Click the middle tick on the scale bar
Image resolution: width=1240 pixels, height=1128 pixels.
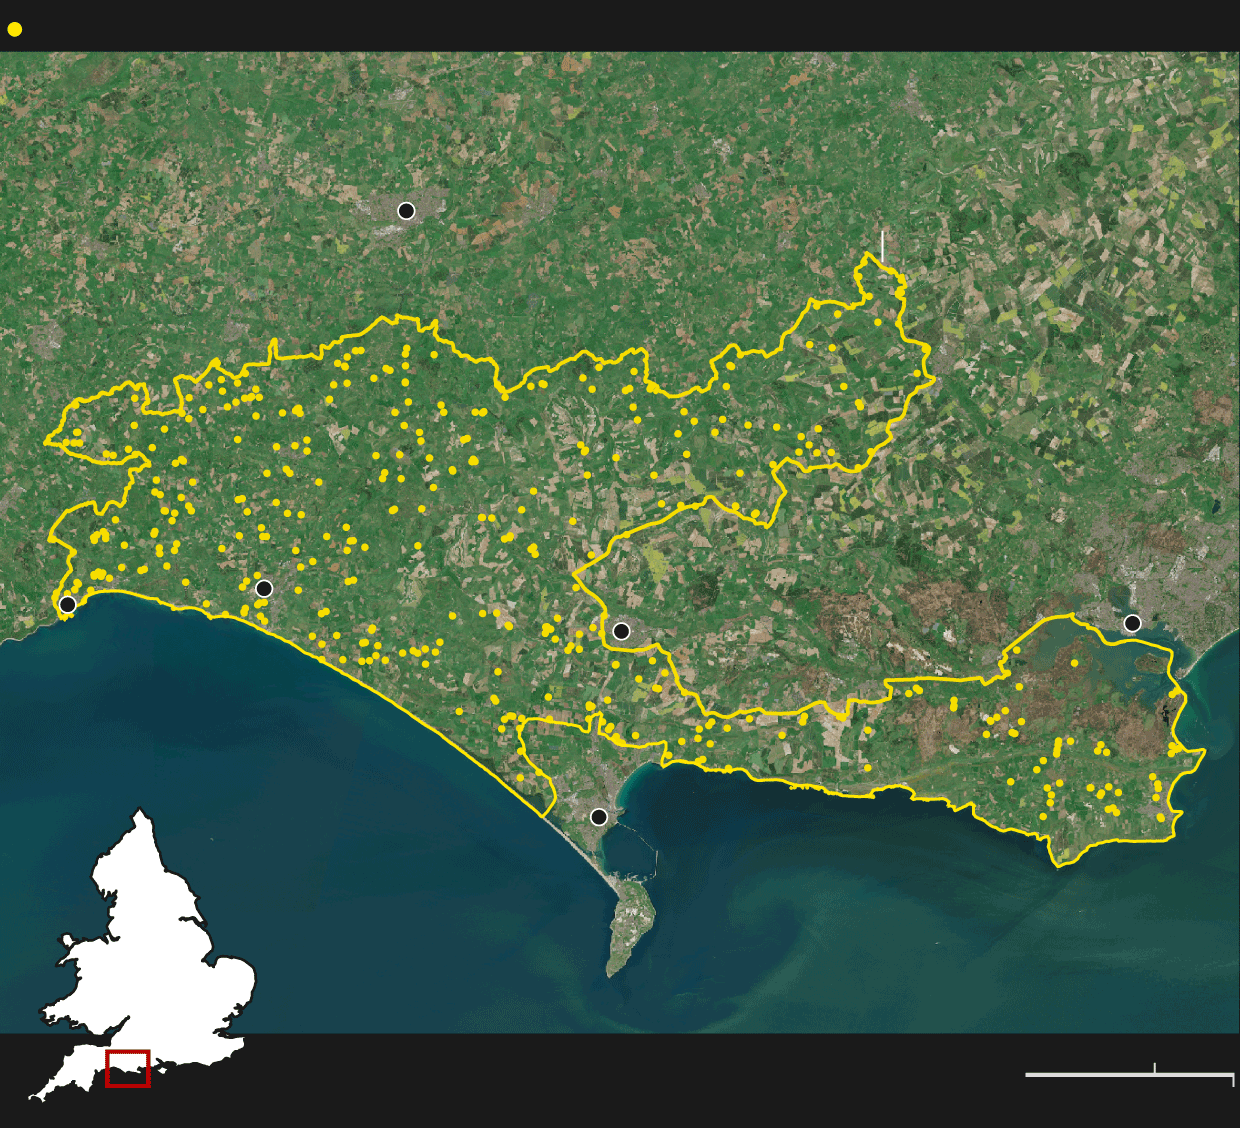[1155, 1069]
